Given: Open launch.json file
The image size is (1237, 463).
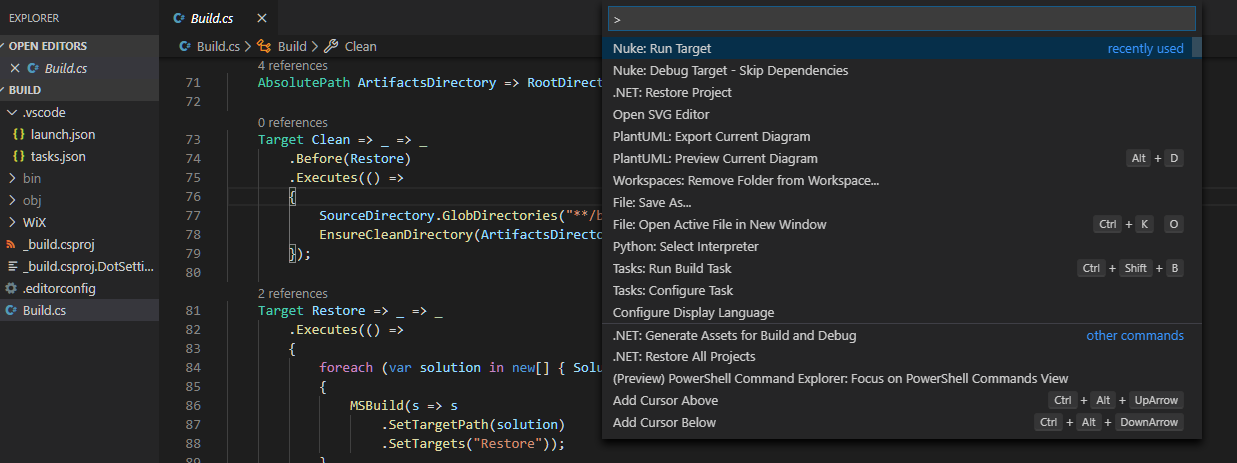Looking at the screenshot, I should pos(63,134).
